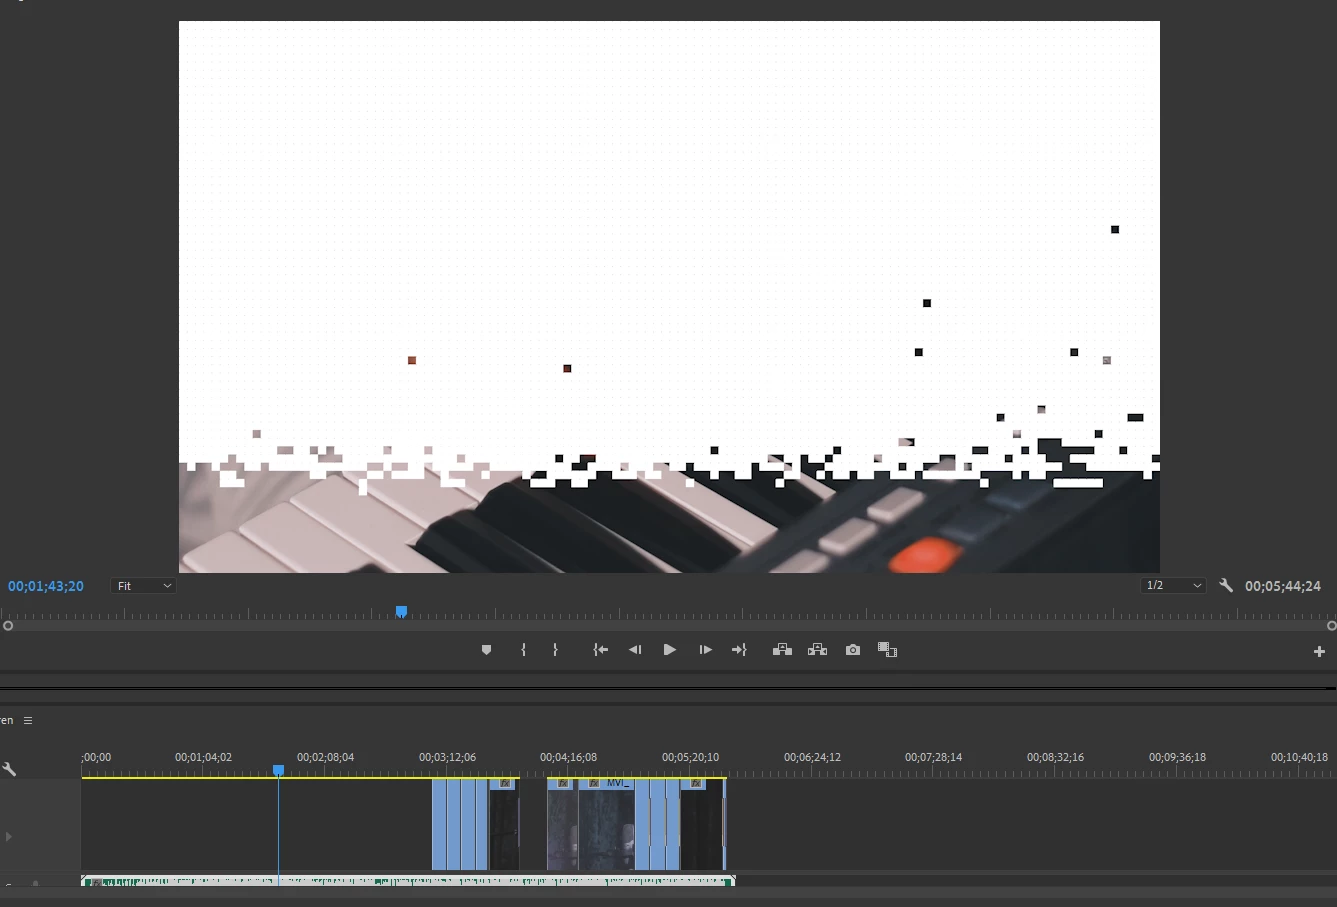Image resolution: width=1337 pixels, height=907 pixels.
Task: Click the 00;05;44;24 duration timecode
Action: 1283,586
